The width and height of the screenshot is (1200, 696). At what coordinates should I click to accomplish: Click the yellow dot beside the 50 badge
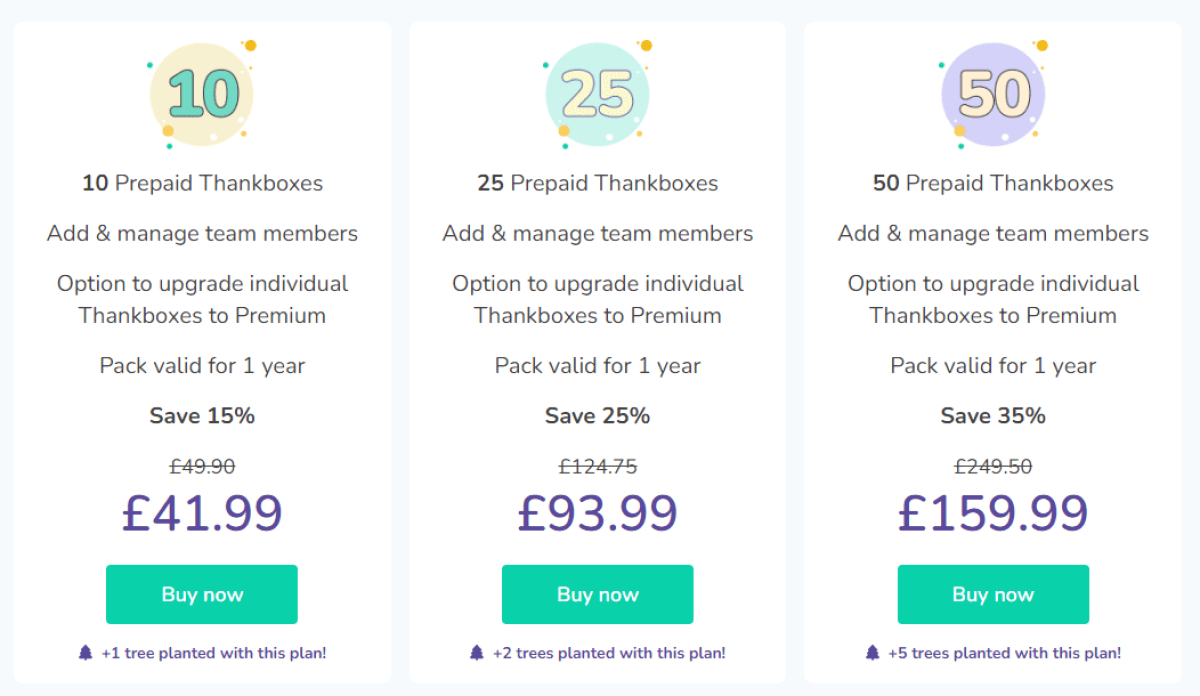pos(1040,45)
